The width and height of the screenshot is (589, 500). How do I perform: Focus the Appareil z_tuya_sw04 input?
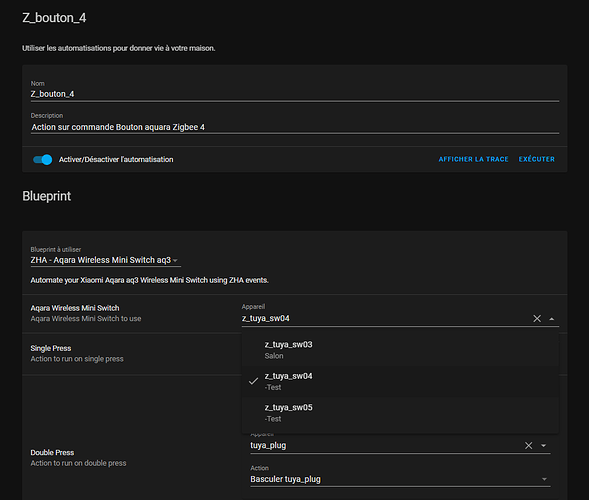[x=385, y=319]
